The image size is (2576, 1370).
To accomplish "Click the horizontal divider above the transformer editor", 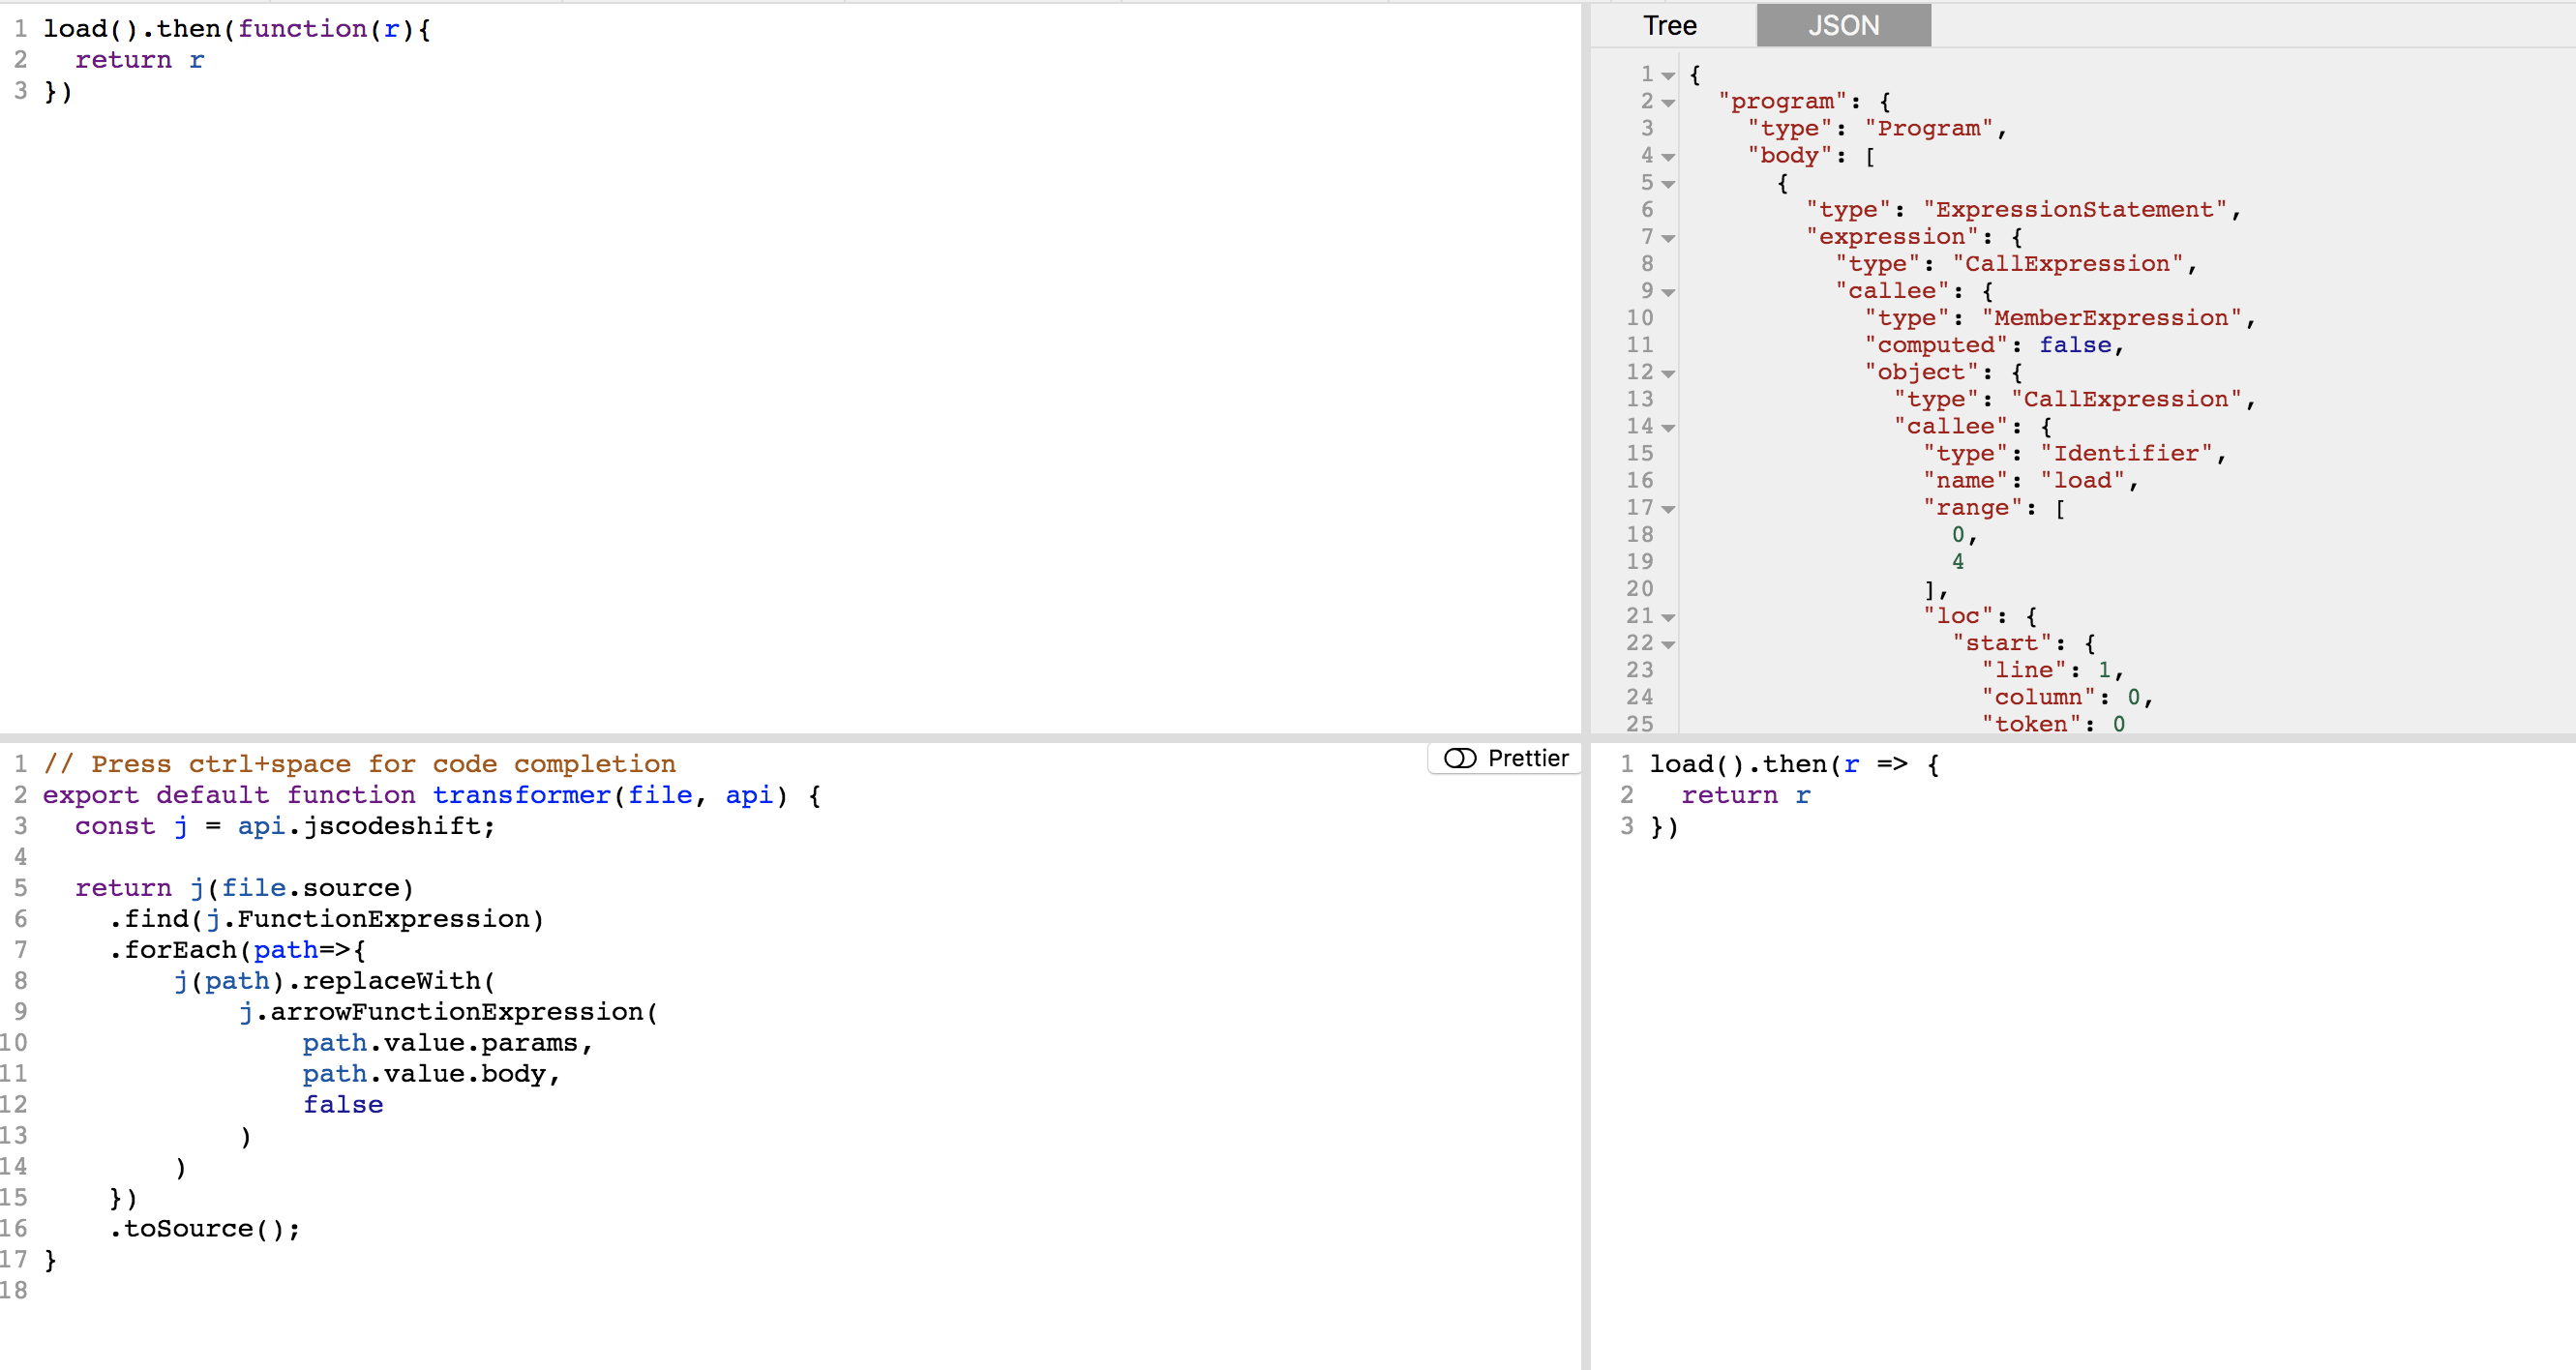I will point(790,738).
